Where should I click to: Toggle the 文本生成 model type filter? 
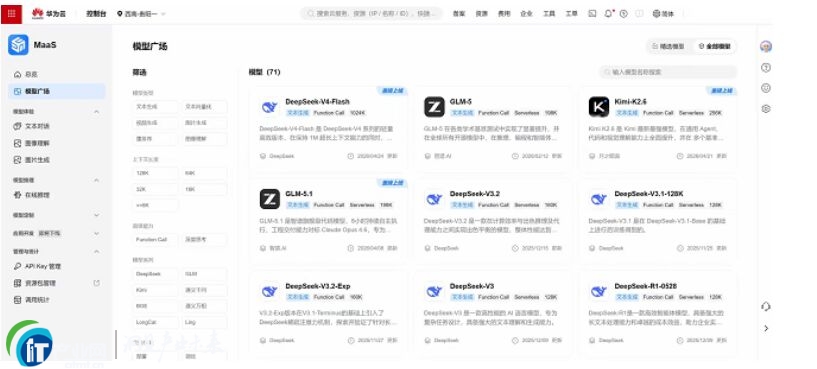point(155,107)
